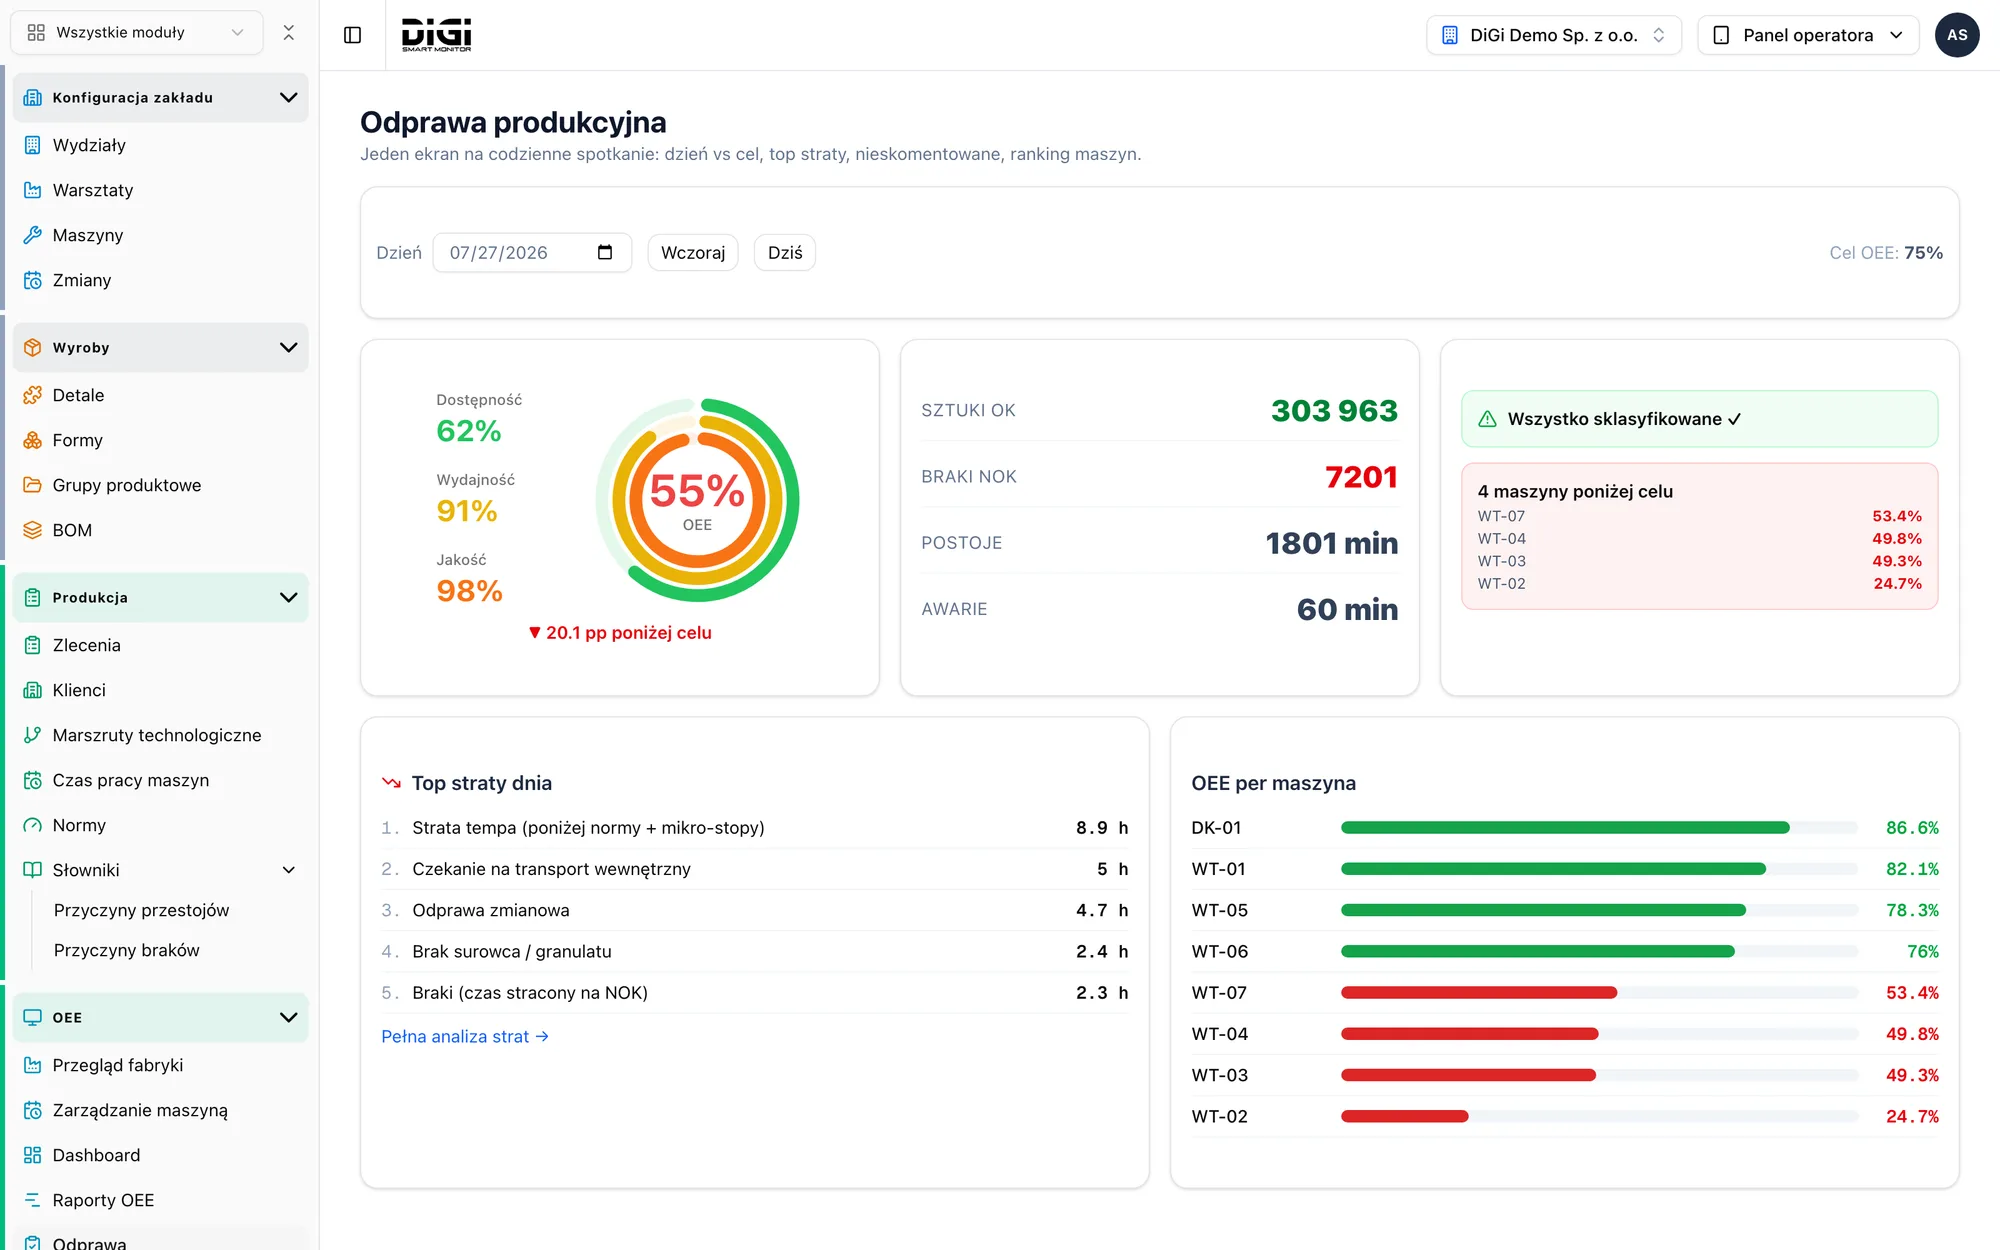Click the WT-05 row value 78.3%
The image size is (2000, 1250).
coord(1912,910)
